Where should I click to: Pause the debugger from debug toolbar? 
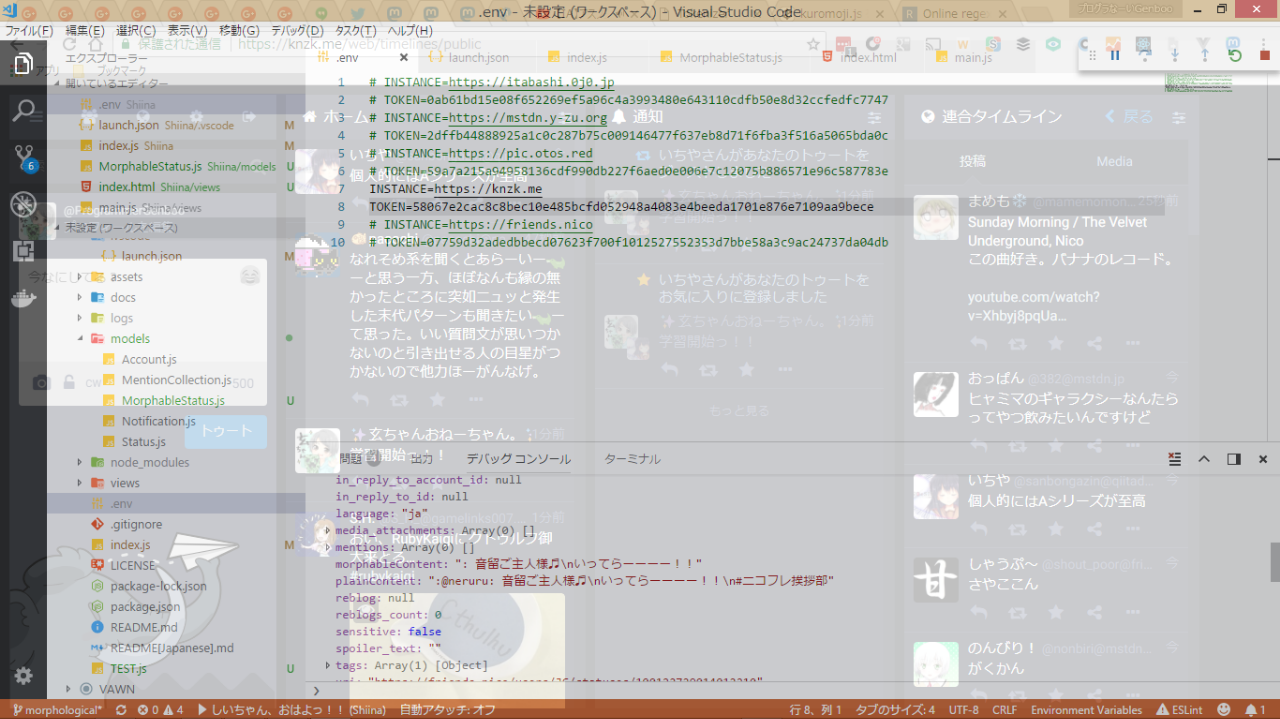(1114, 55)
